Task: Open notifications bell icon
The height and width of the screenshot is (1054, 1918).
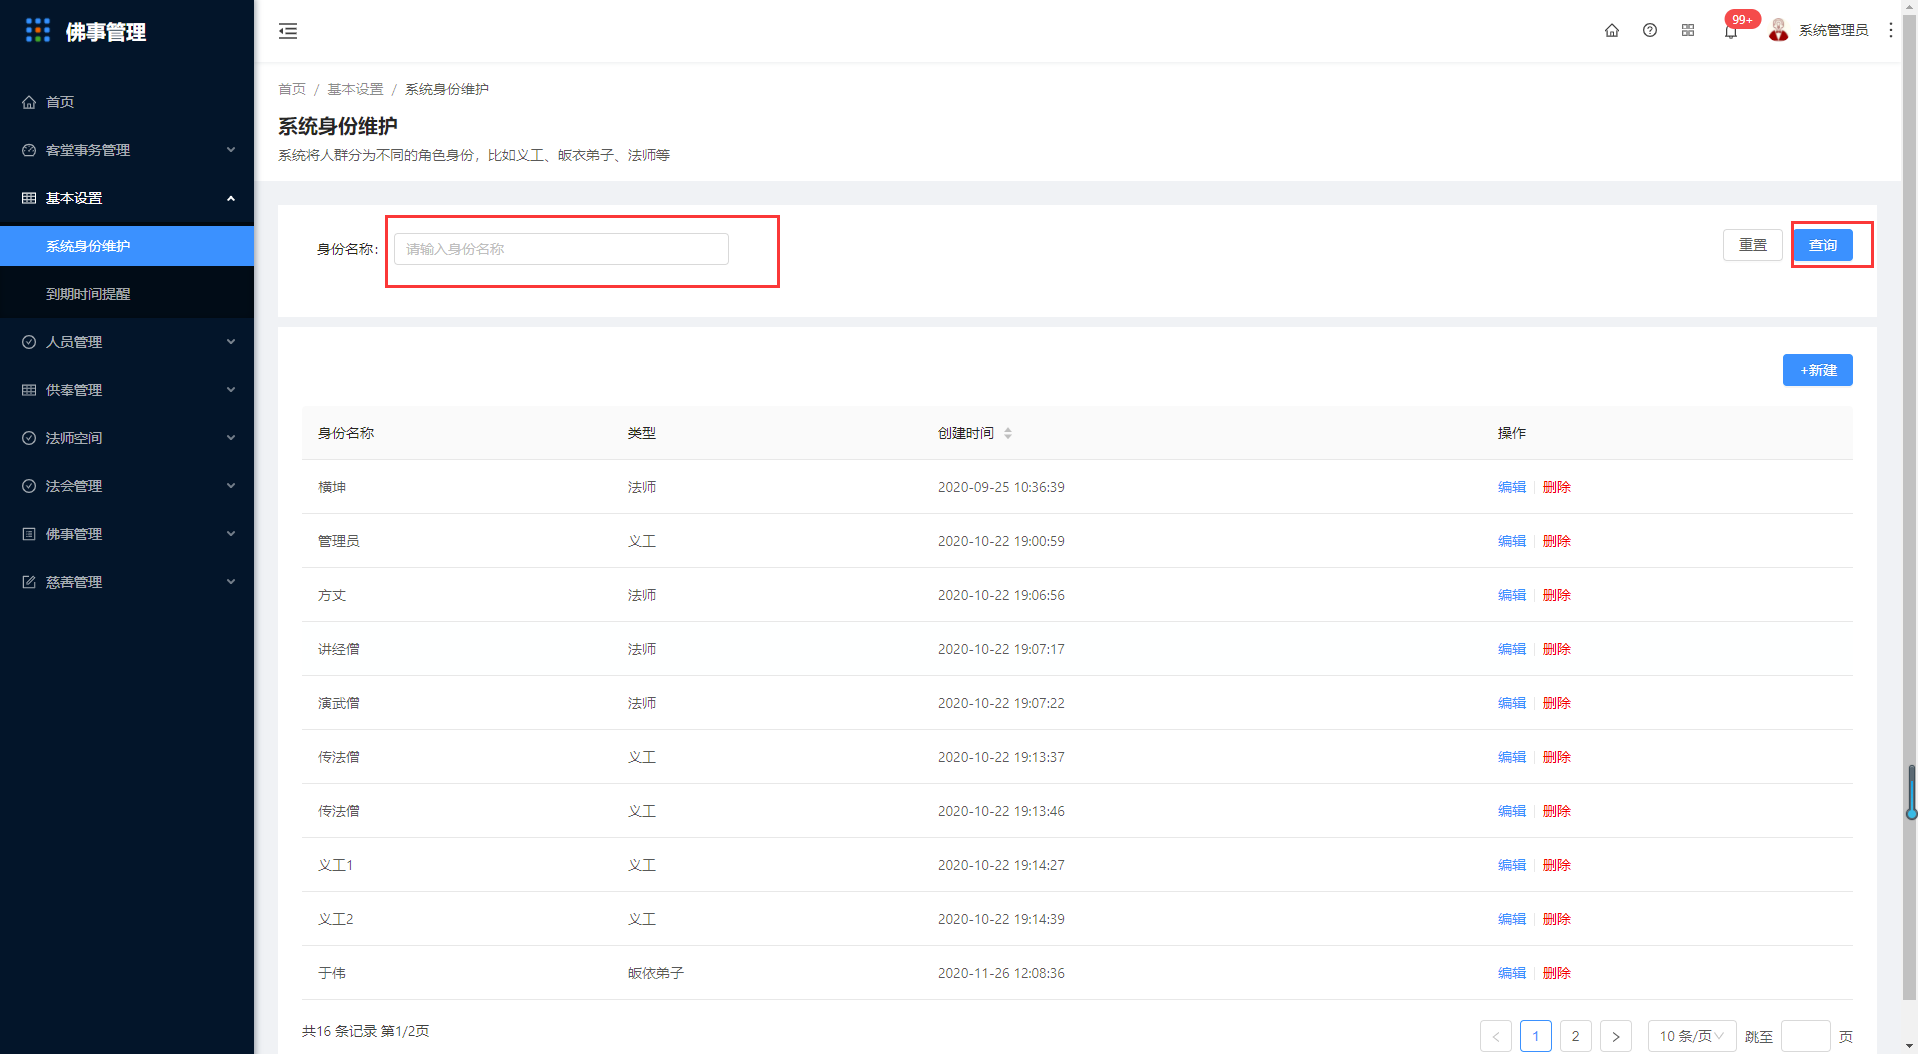Action: tap(1730, 32)
